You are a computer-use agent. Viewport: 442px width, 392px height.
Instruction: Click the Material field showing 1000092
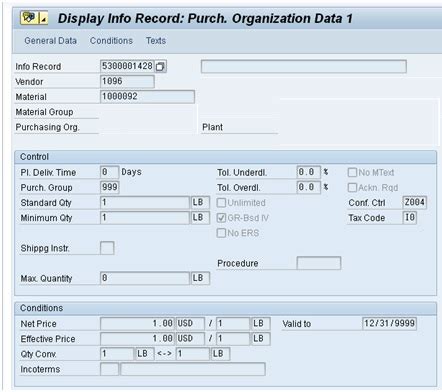click(x=147, y=97)
